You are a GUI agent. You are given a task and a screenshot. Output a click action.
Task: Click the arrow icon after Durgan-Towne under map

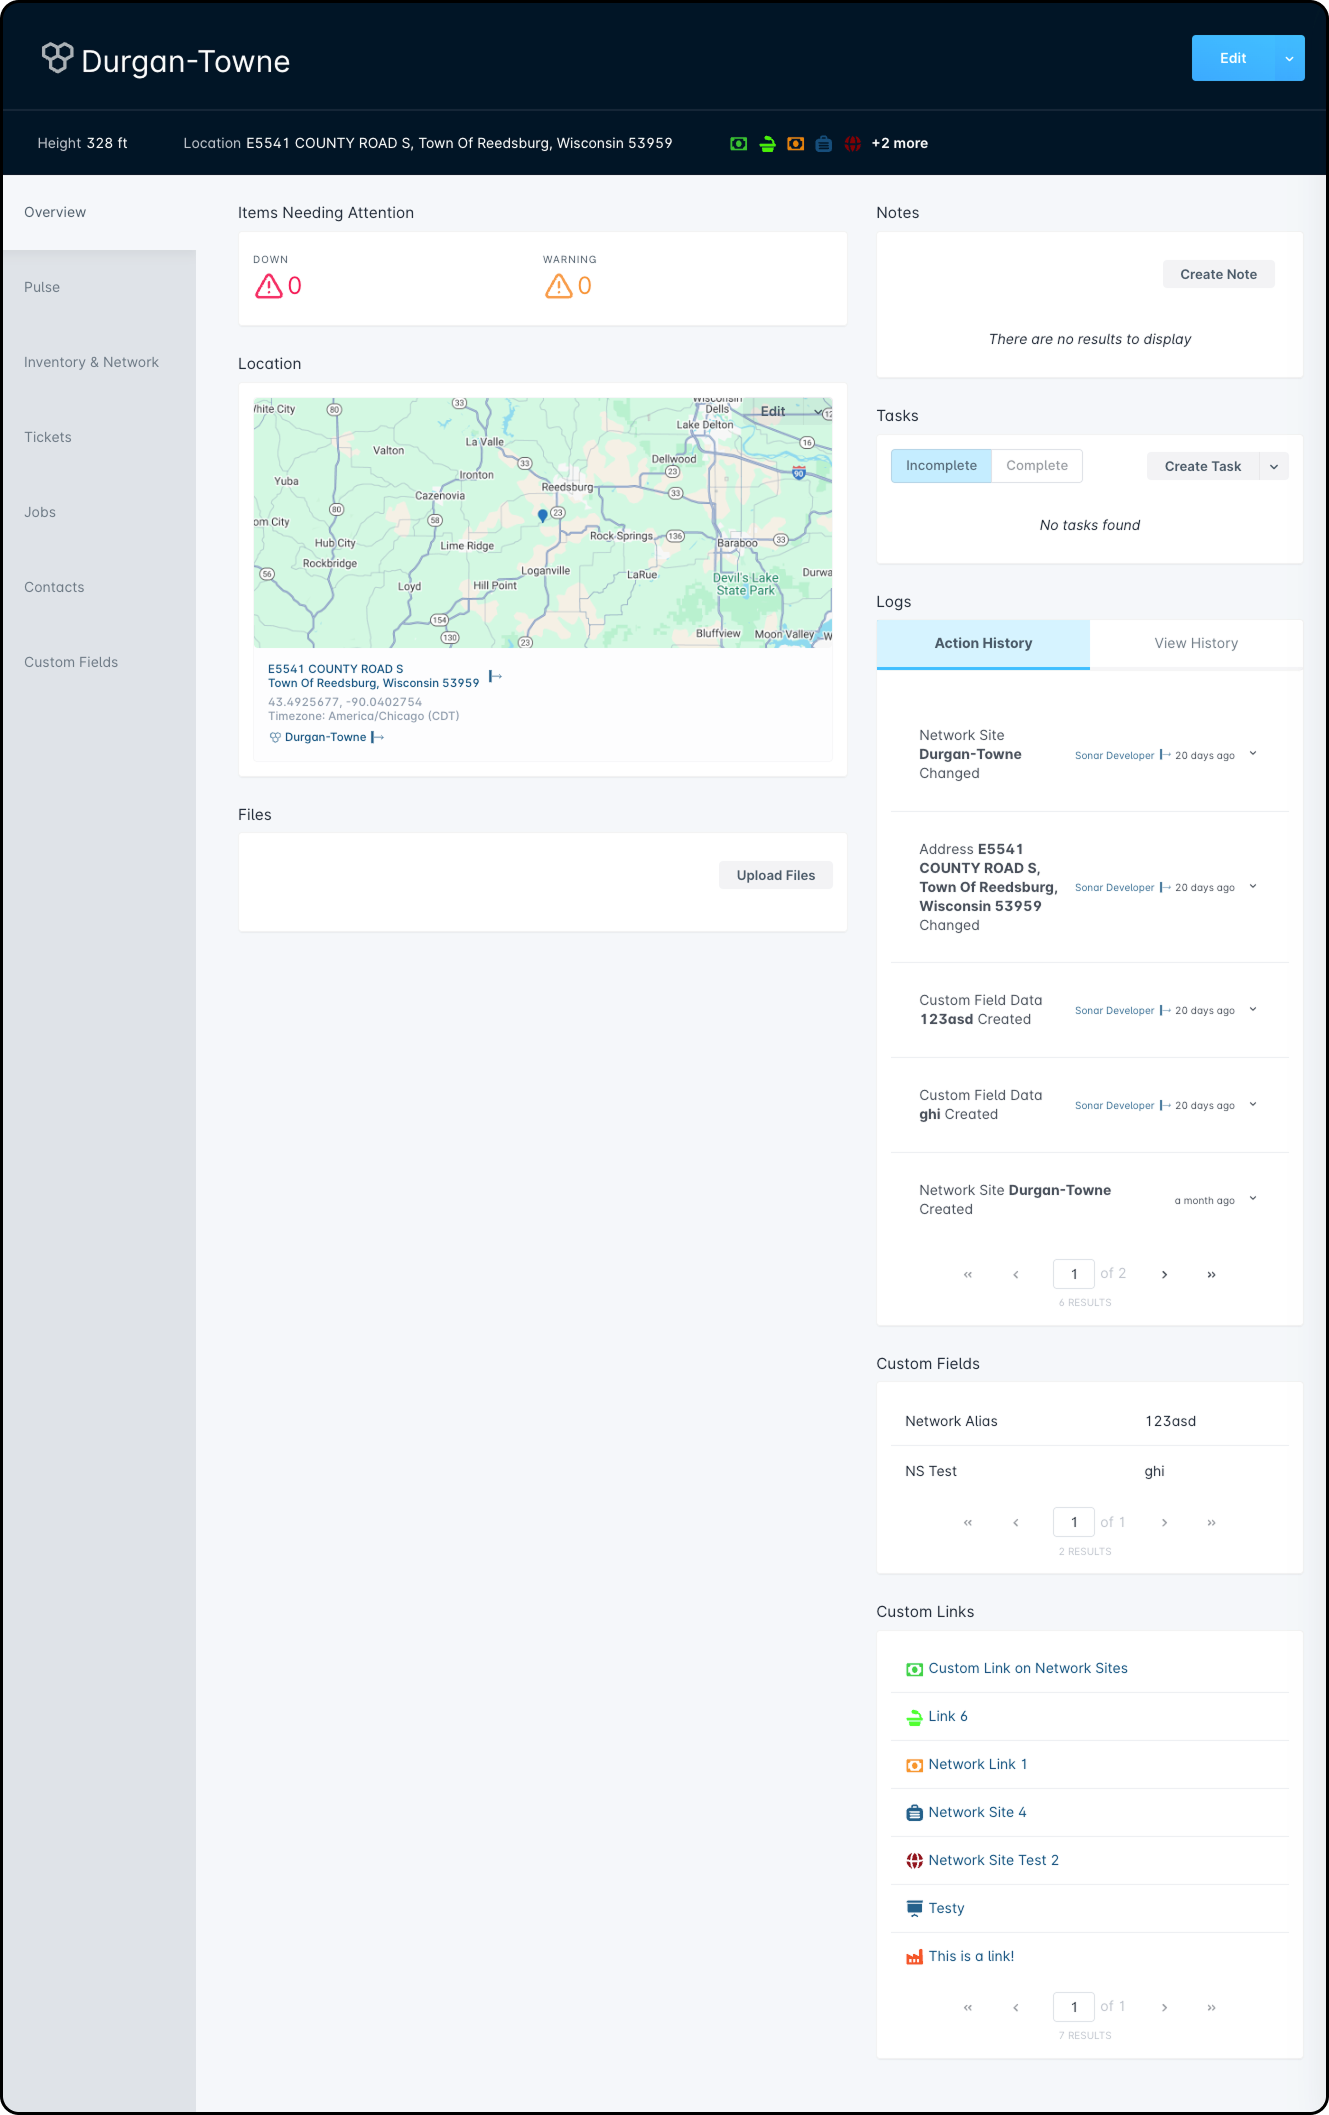pyautogui.click(x=377, y=737)
